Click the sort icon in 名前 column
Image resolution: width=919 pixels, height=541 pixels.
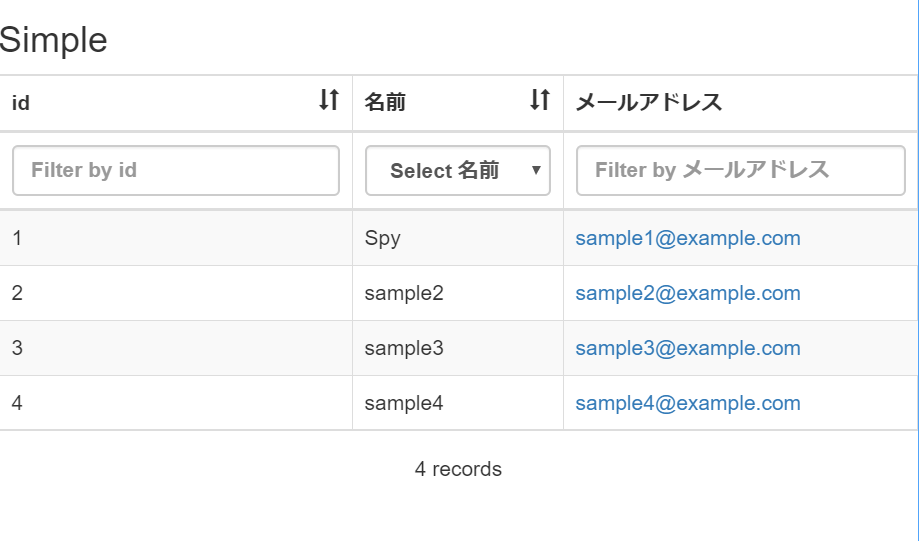point(540,100)
